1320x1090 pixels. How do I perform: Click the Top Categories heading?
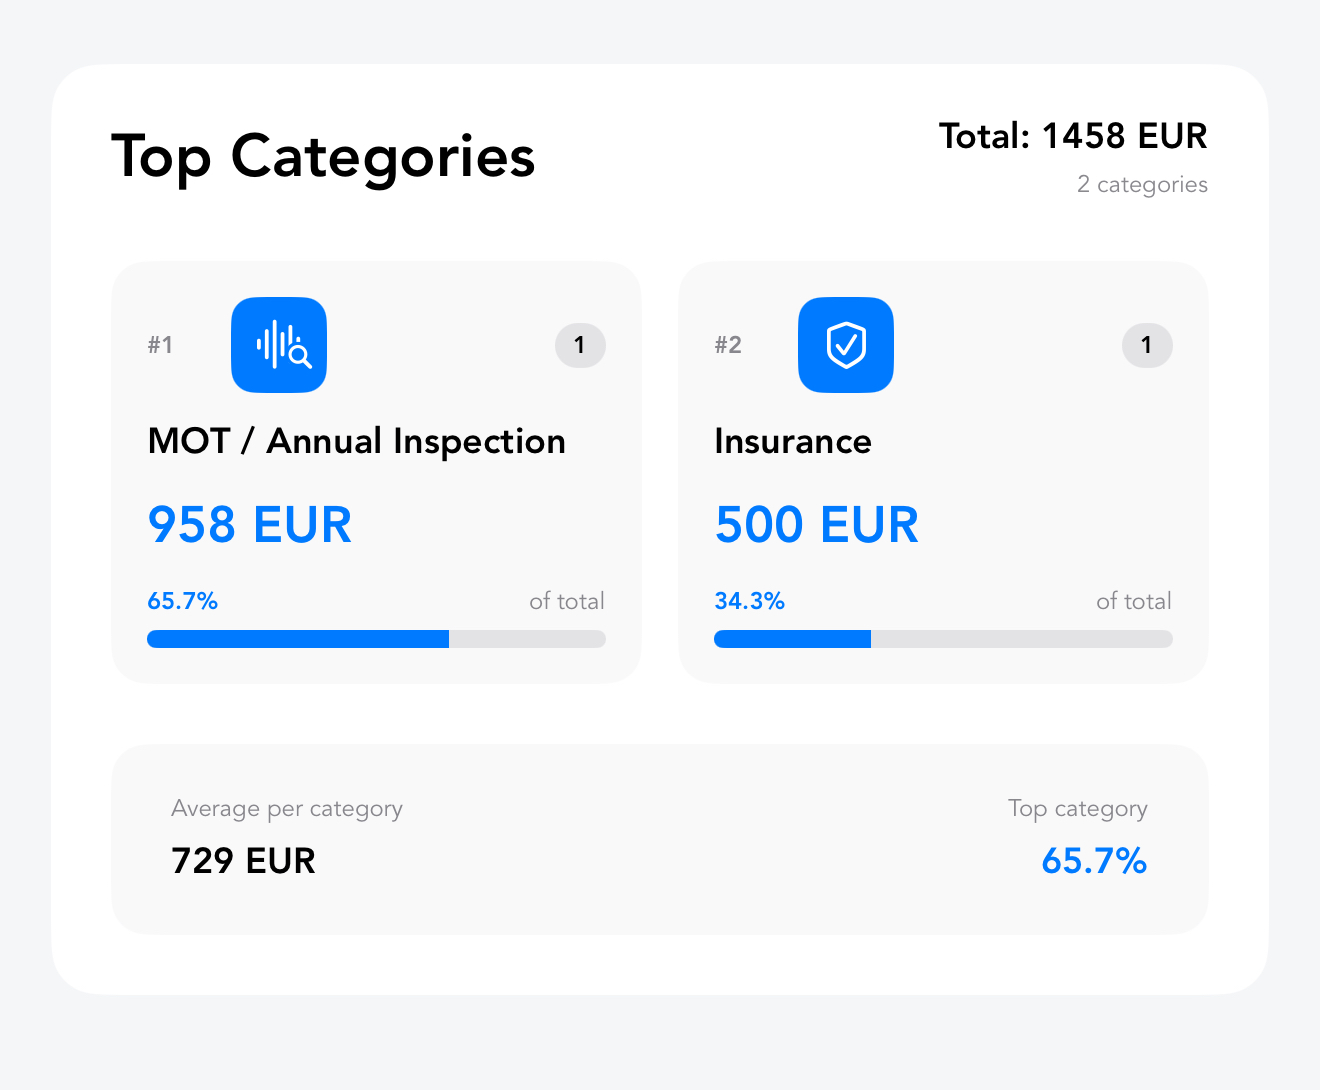coord(323,157)
